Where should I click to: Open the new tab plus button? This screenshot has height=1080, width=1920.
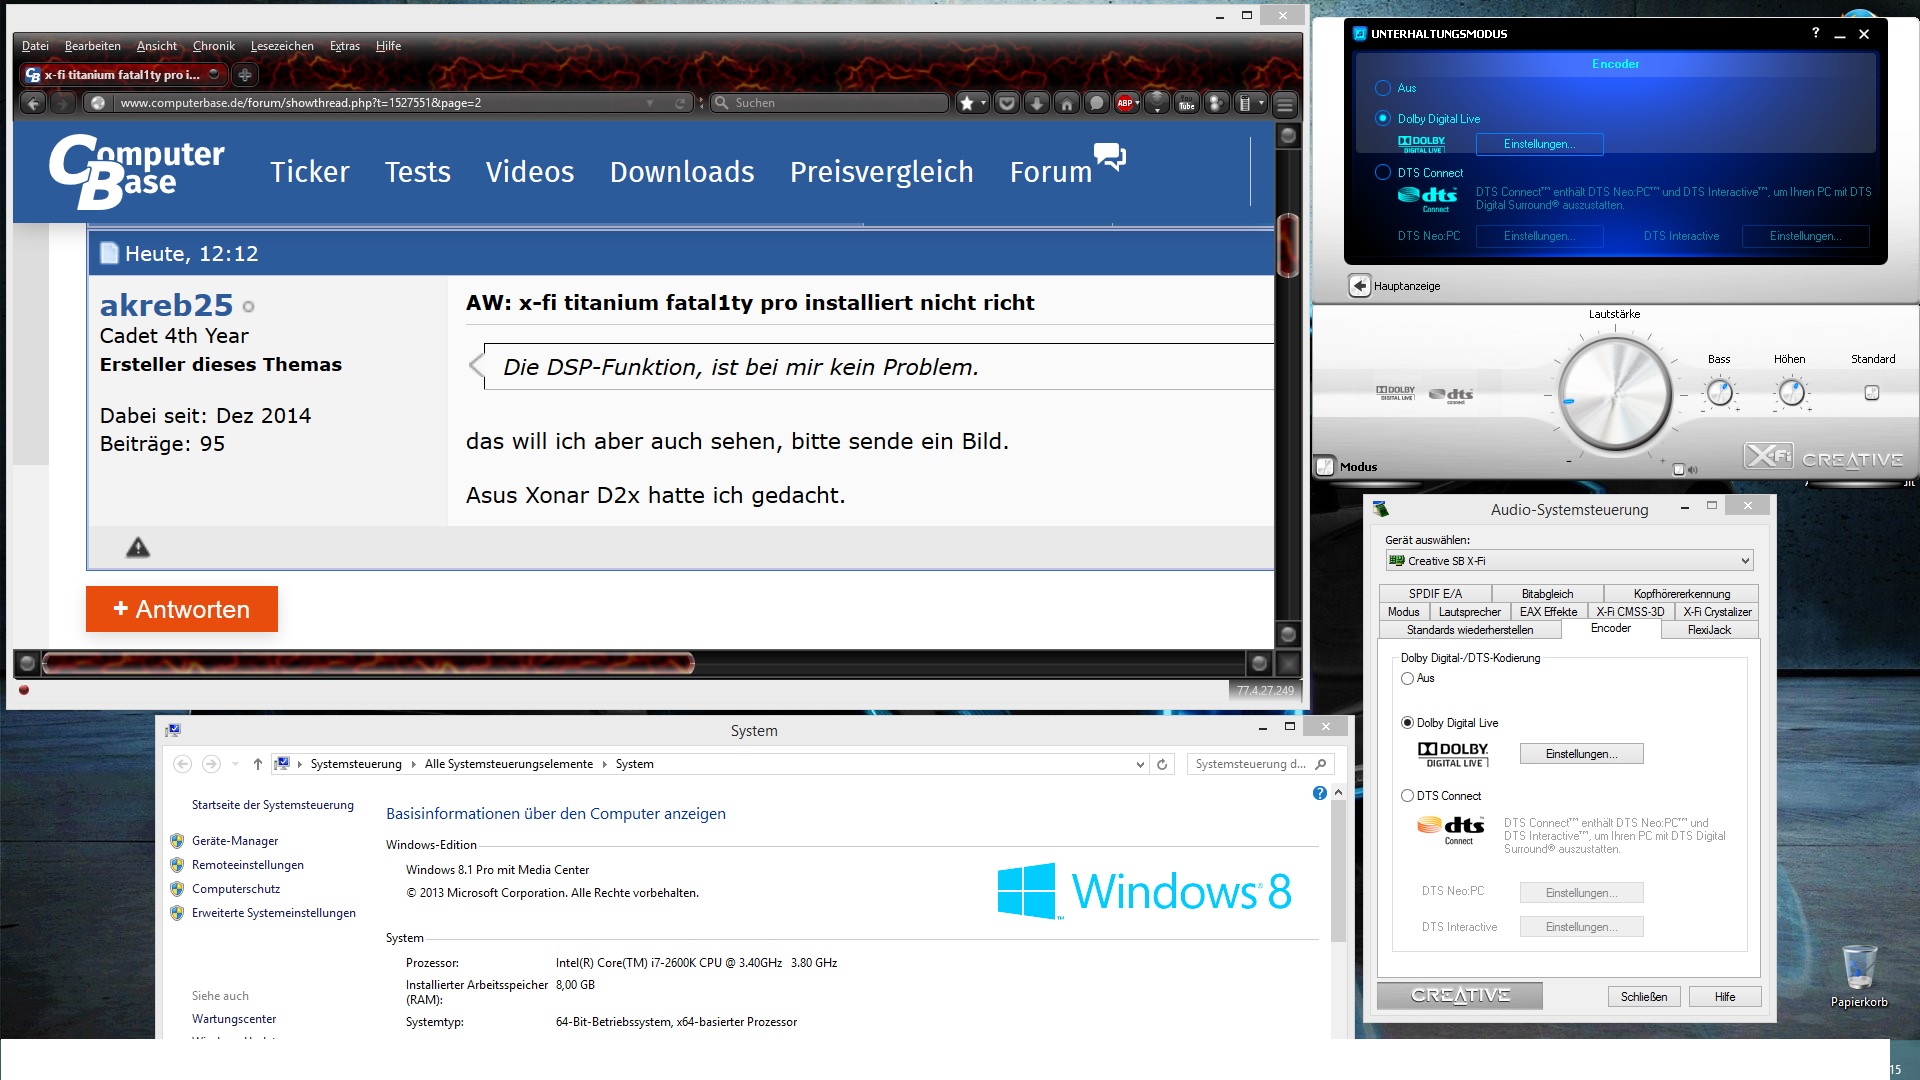244,74
